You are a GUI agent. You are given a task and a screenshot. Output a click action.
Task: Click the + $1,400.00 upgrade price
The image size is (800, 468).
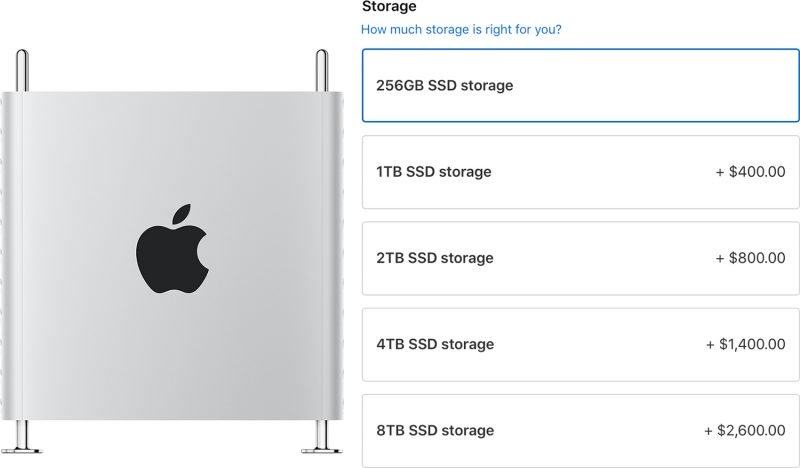745,344
